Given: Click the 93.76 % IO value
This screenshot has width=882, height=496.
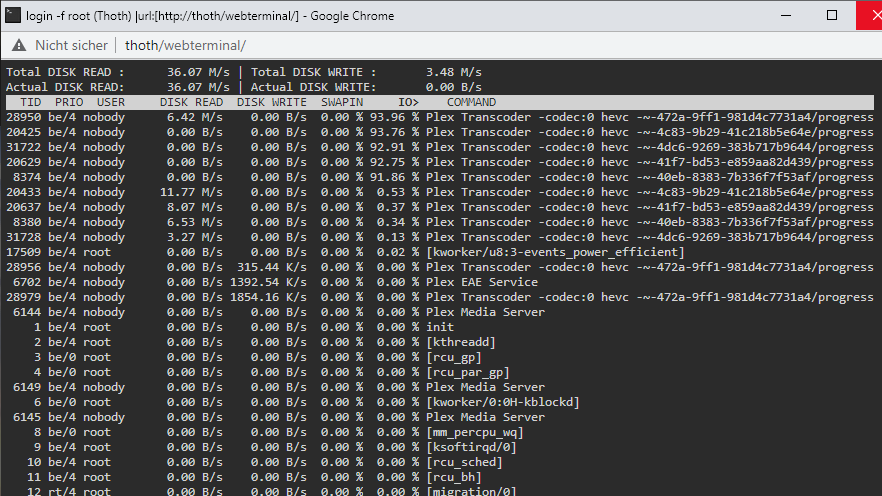Looking at the screenshot, I should click(x=394, y=132).
